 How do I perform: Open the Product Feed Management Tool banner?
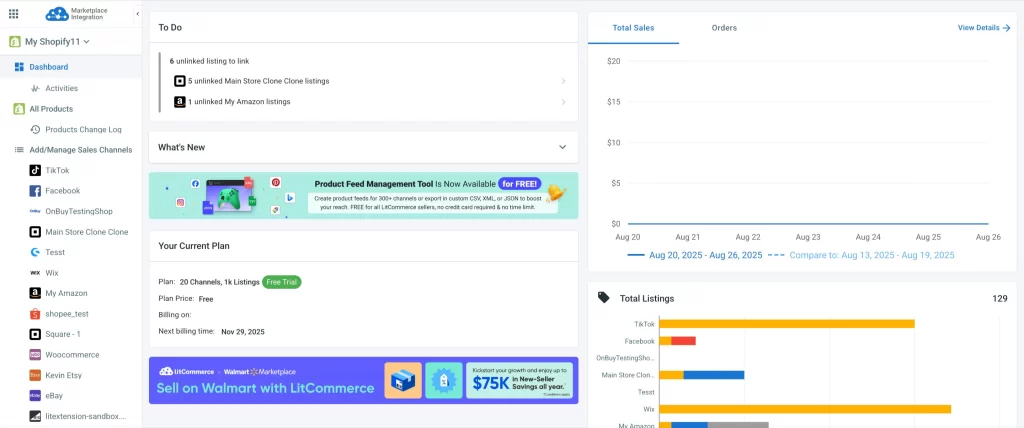tap(364, 195)
